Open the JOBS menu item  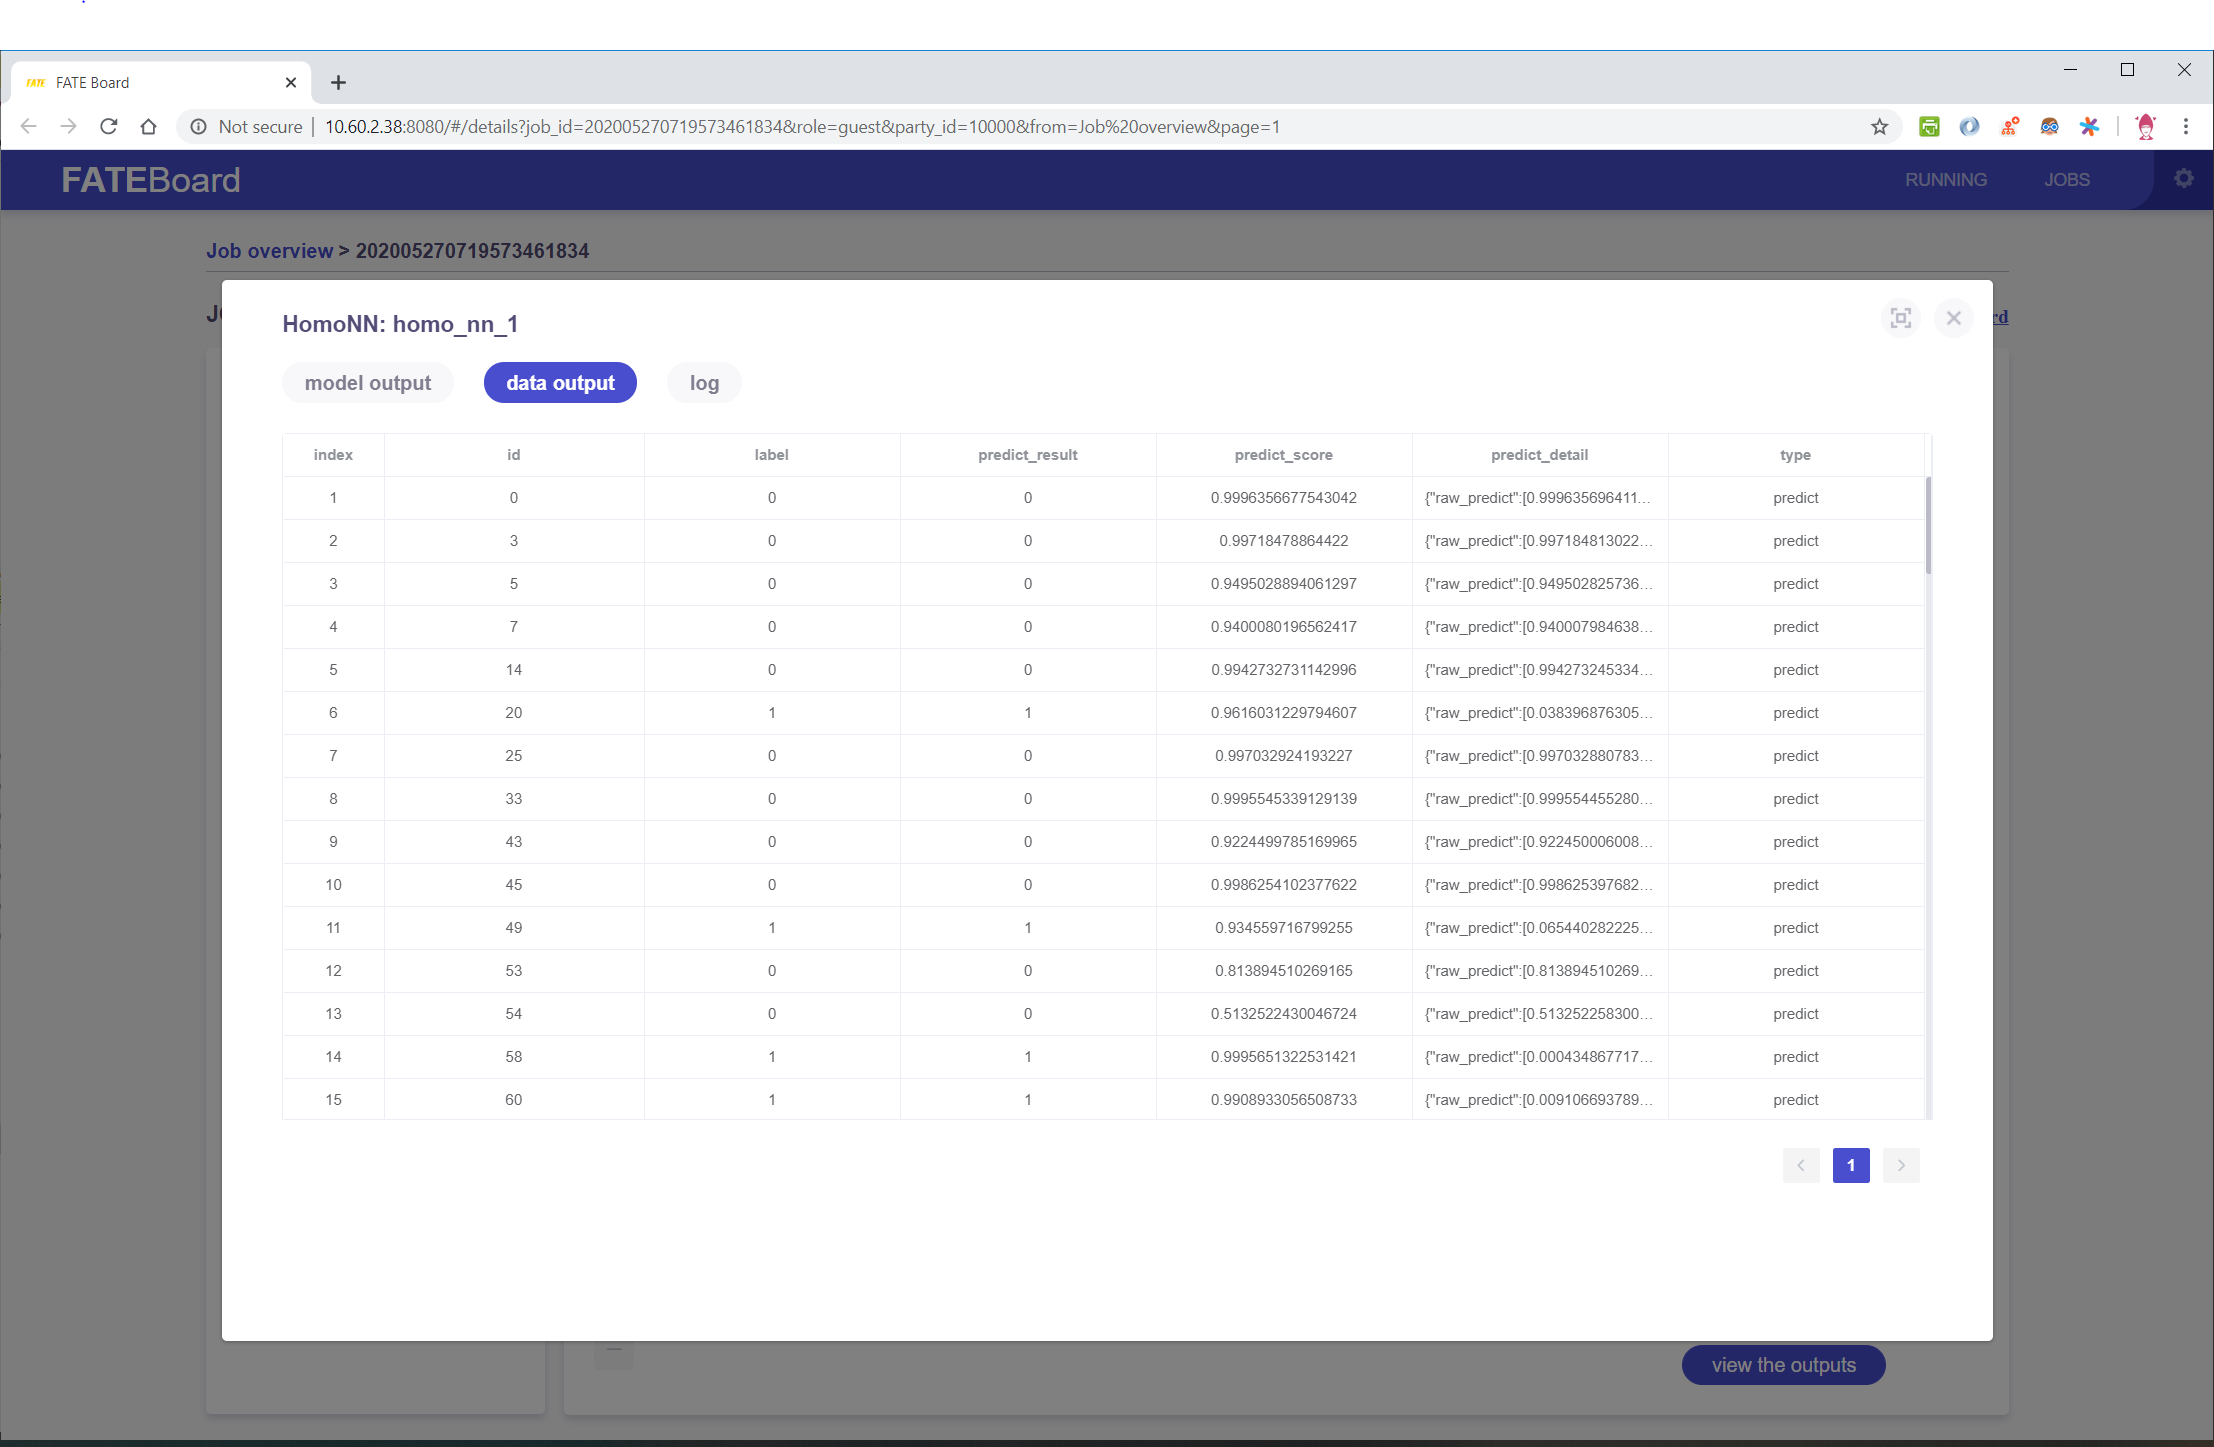pyautogui.click(x=2066, y=180)
